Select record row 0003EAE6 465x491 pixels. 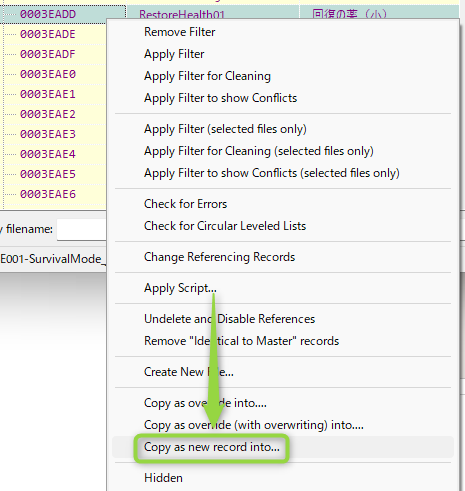point(48,194)
